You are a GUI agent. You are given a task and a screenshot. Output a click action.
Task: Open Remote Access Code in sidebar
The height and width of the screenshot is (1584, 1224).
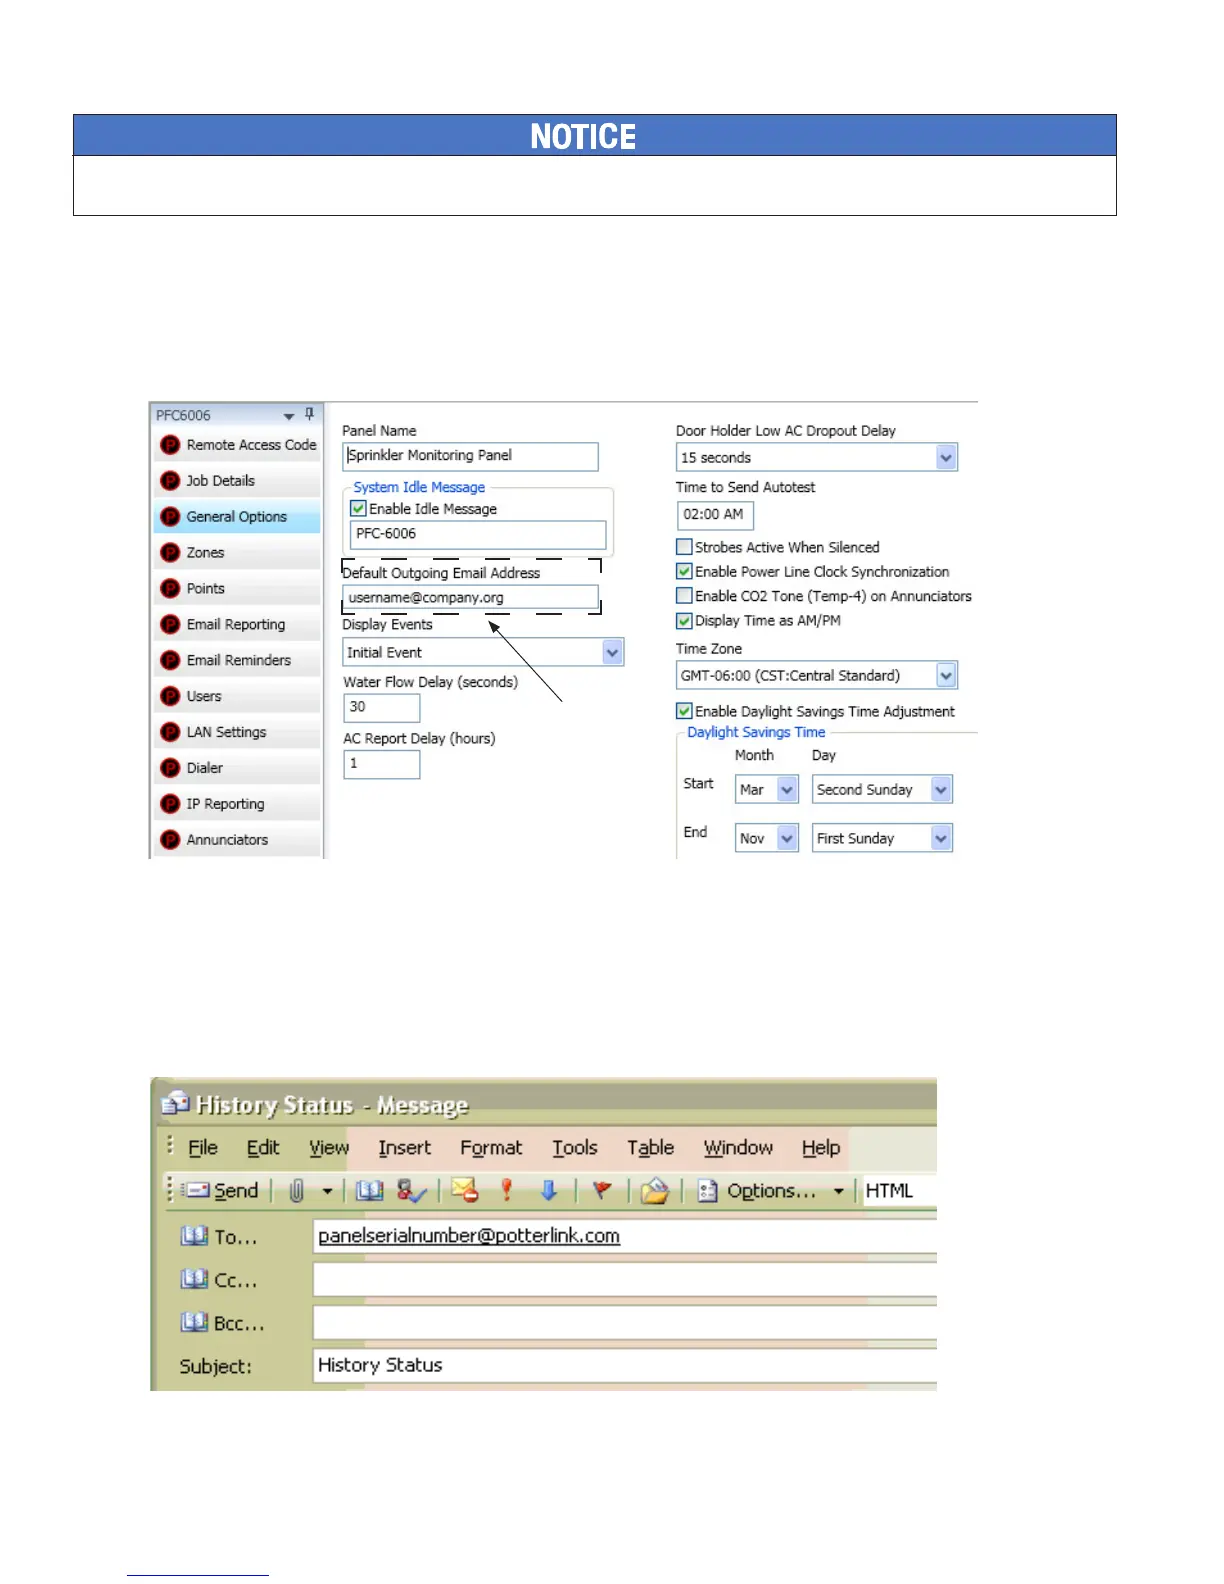point(238,445)
